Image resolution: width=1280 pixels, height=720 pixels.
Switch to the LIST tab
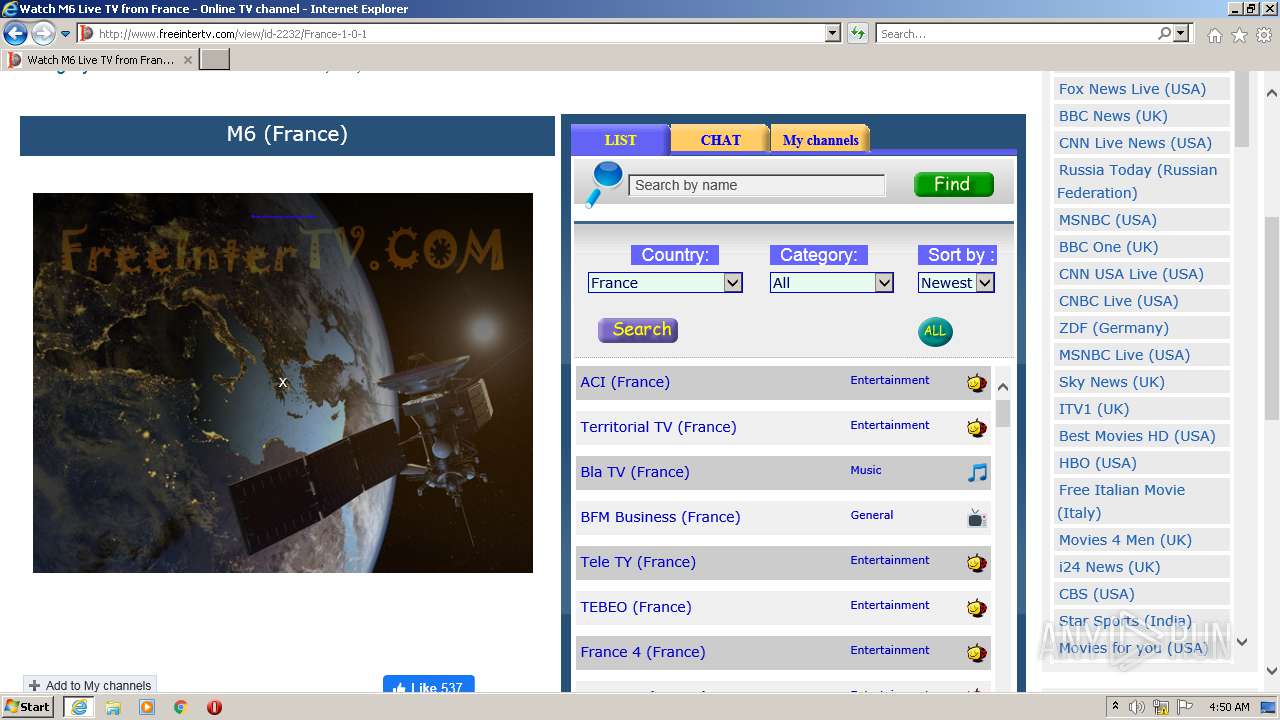point(620,140)
